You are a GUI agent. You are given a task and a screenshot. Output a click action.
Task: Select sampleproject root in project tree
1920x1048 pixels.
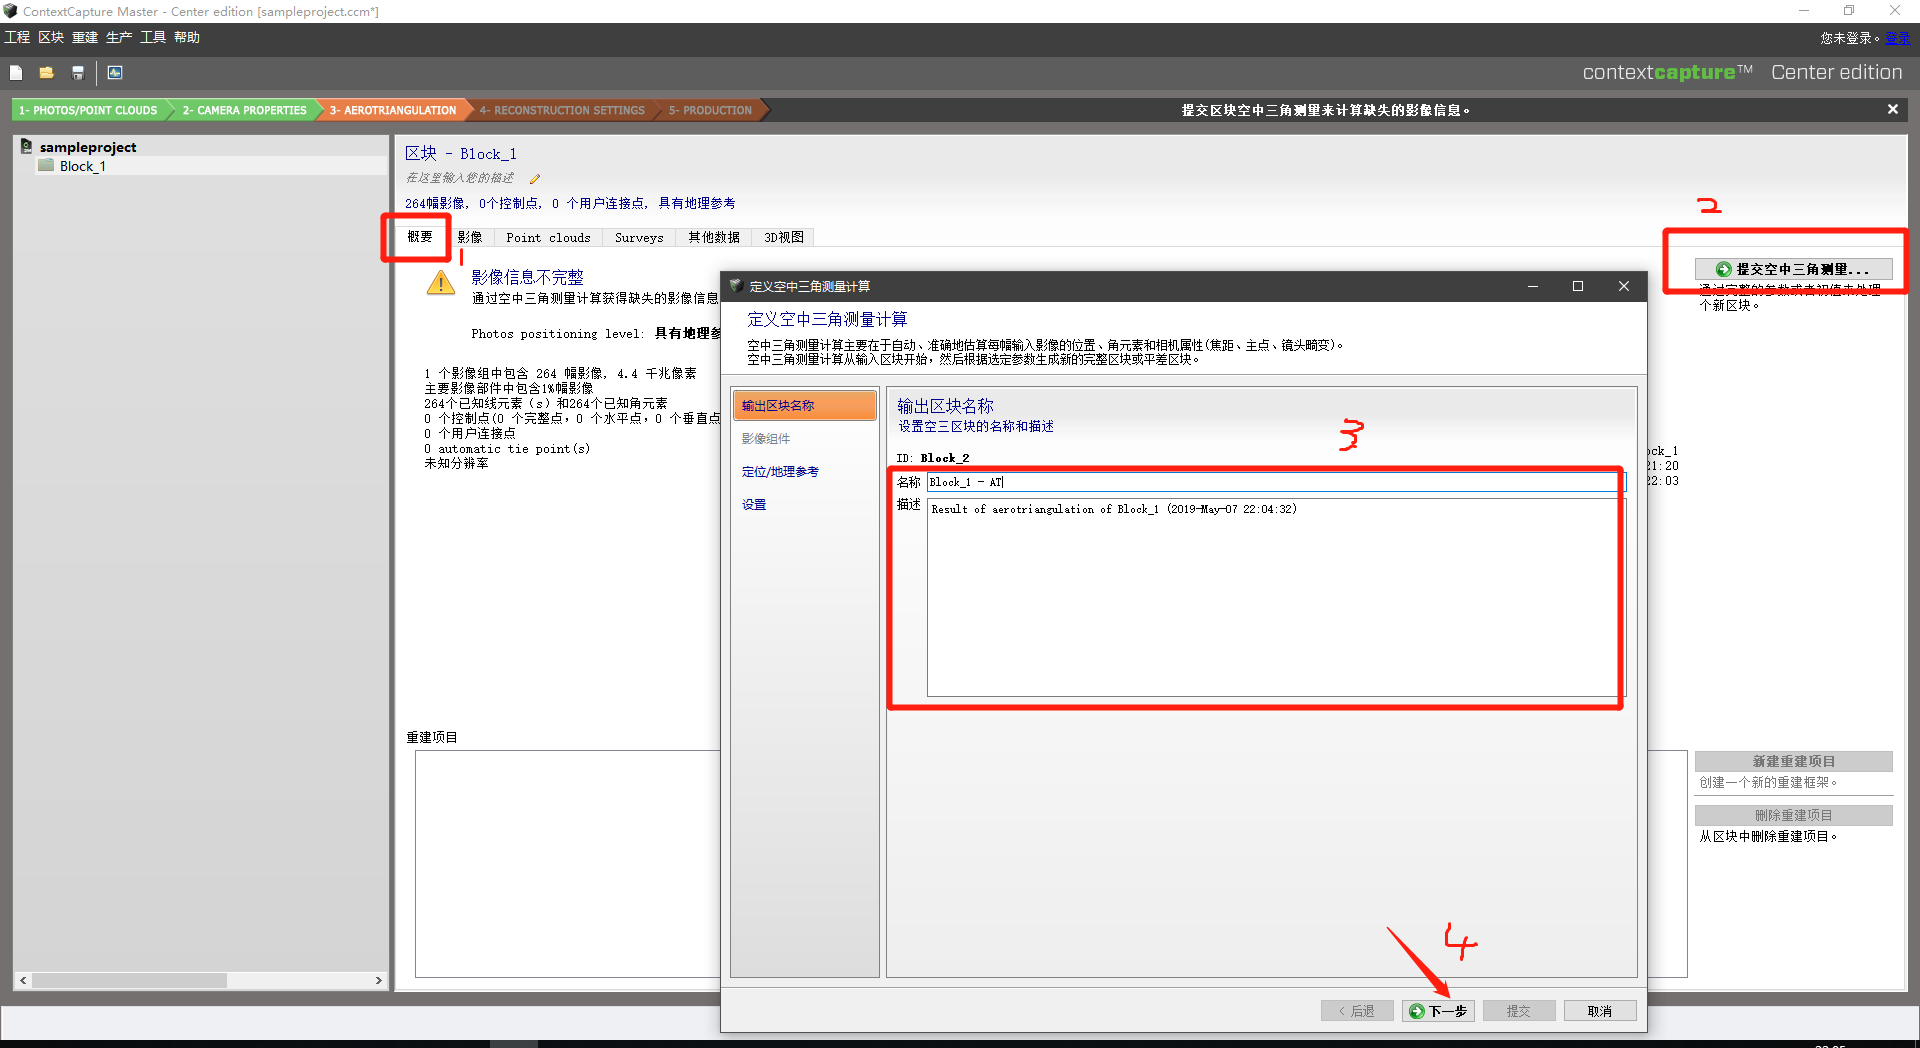click(x=87, y=147)
